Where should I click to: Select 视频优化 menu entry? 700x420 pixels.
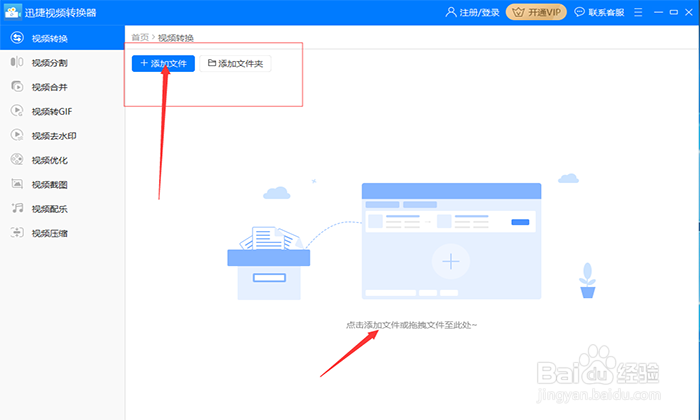tap(50, 160)
